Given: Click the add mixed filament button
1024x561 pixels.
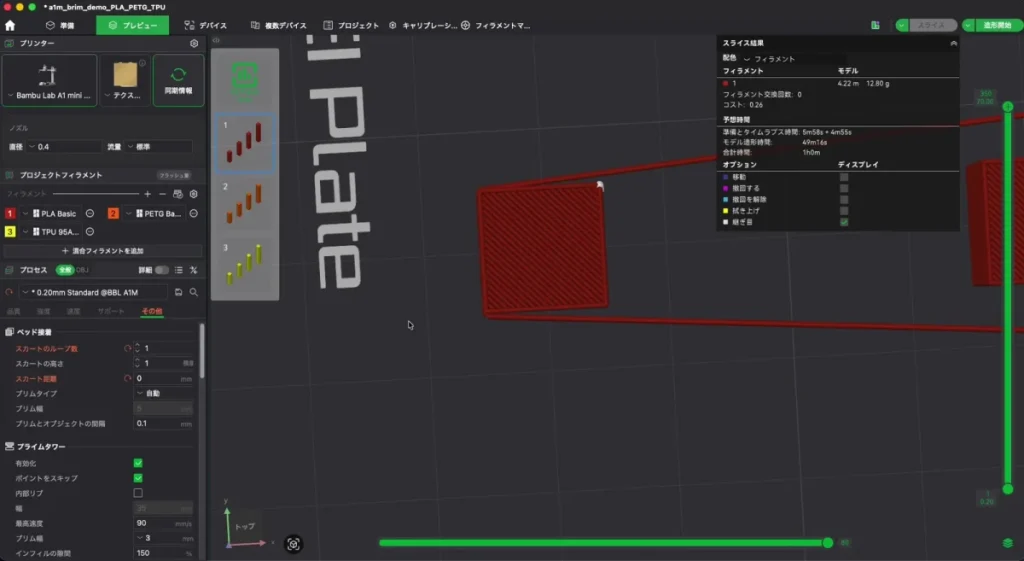Looking at the screenshot, I should tap(103, 251).
